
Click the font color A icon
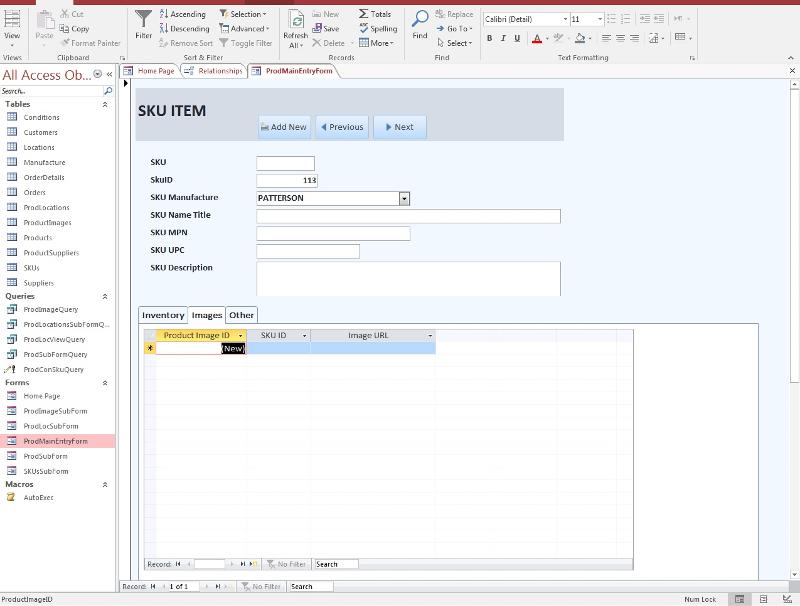537,38
